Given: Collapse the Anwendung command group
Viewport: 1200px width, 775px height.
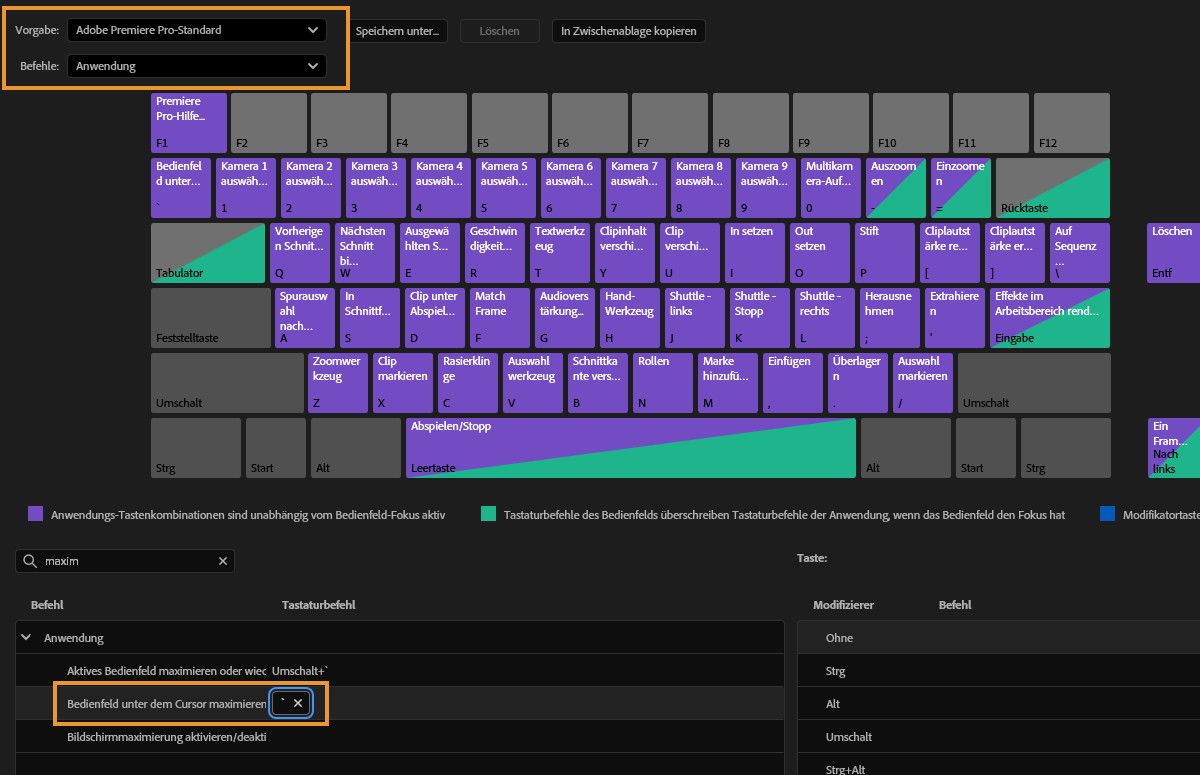Looking at the screenshot, I should (25, 637).
